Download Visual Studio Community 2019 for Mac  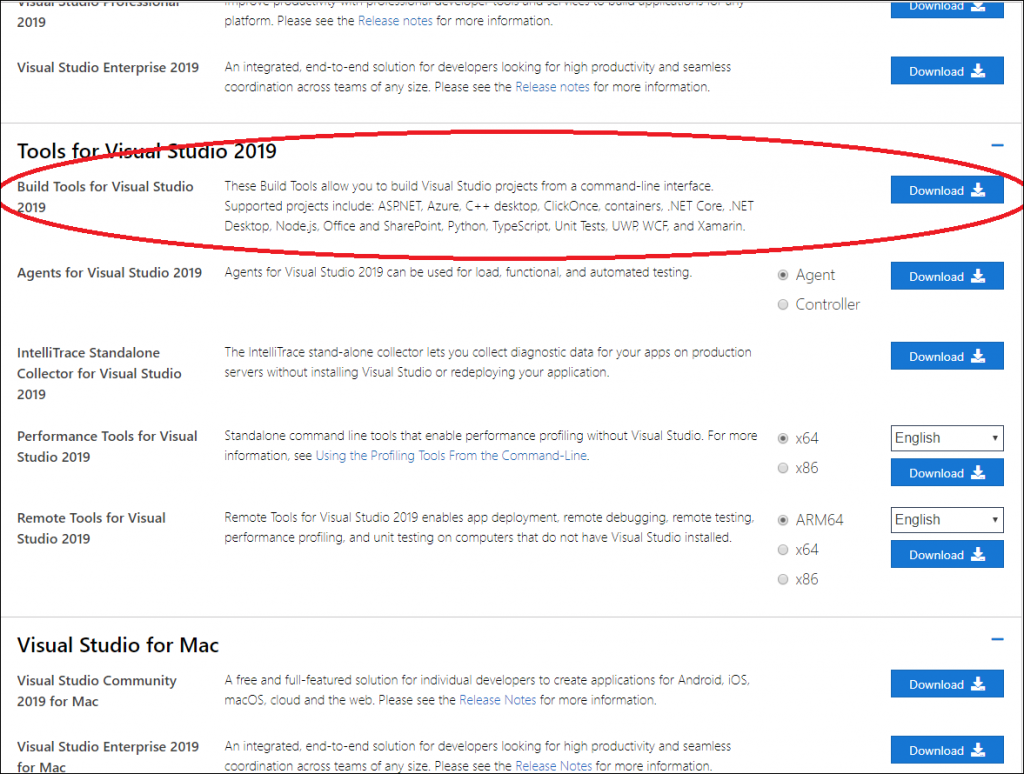[947, 684]
